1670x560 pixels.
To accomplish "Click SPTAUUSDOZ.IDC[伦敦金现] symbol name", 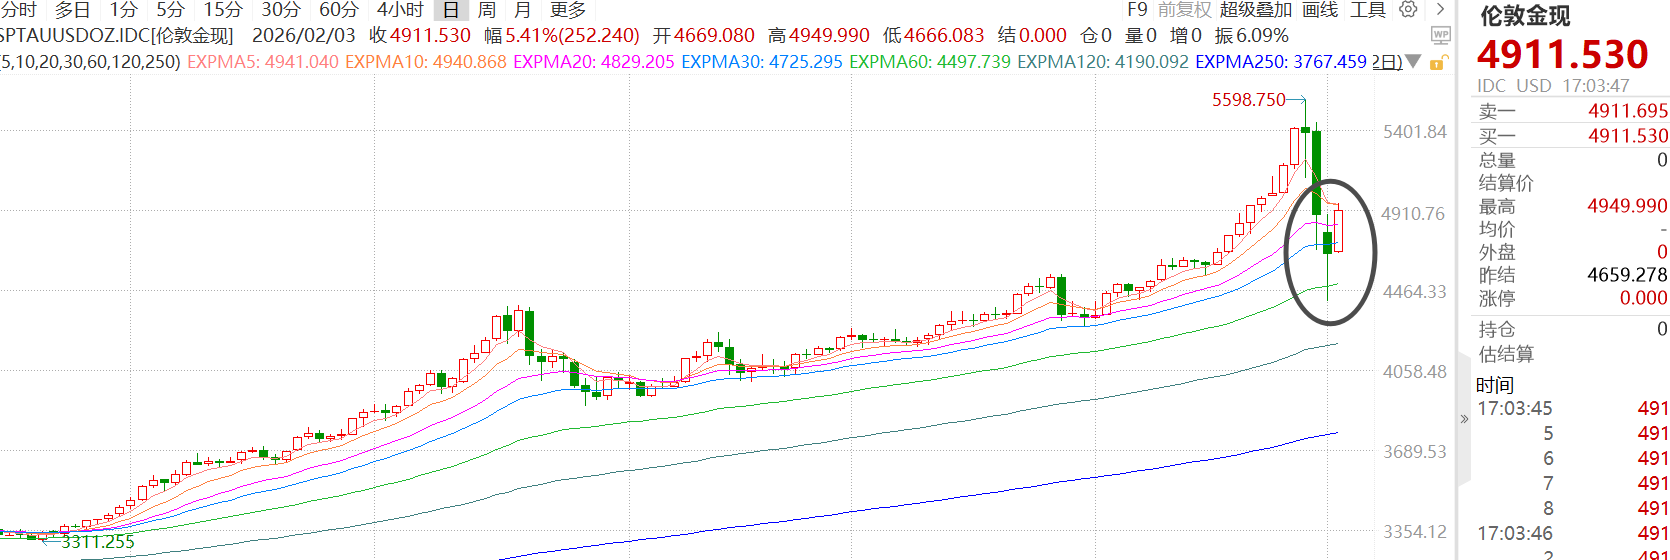I will click(x=116, y=36).
